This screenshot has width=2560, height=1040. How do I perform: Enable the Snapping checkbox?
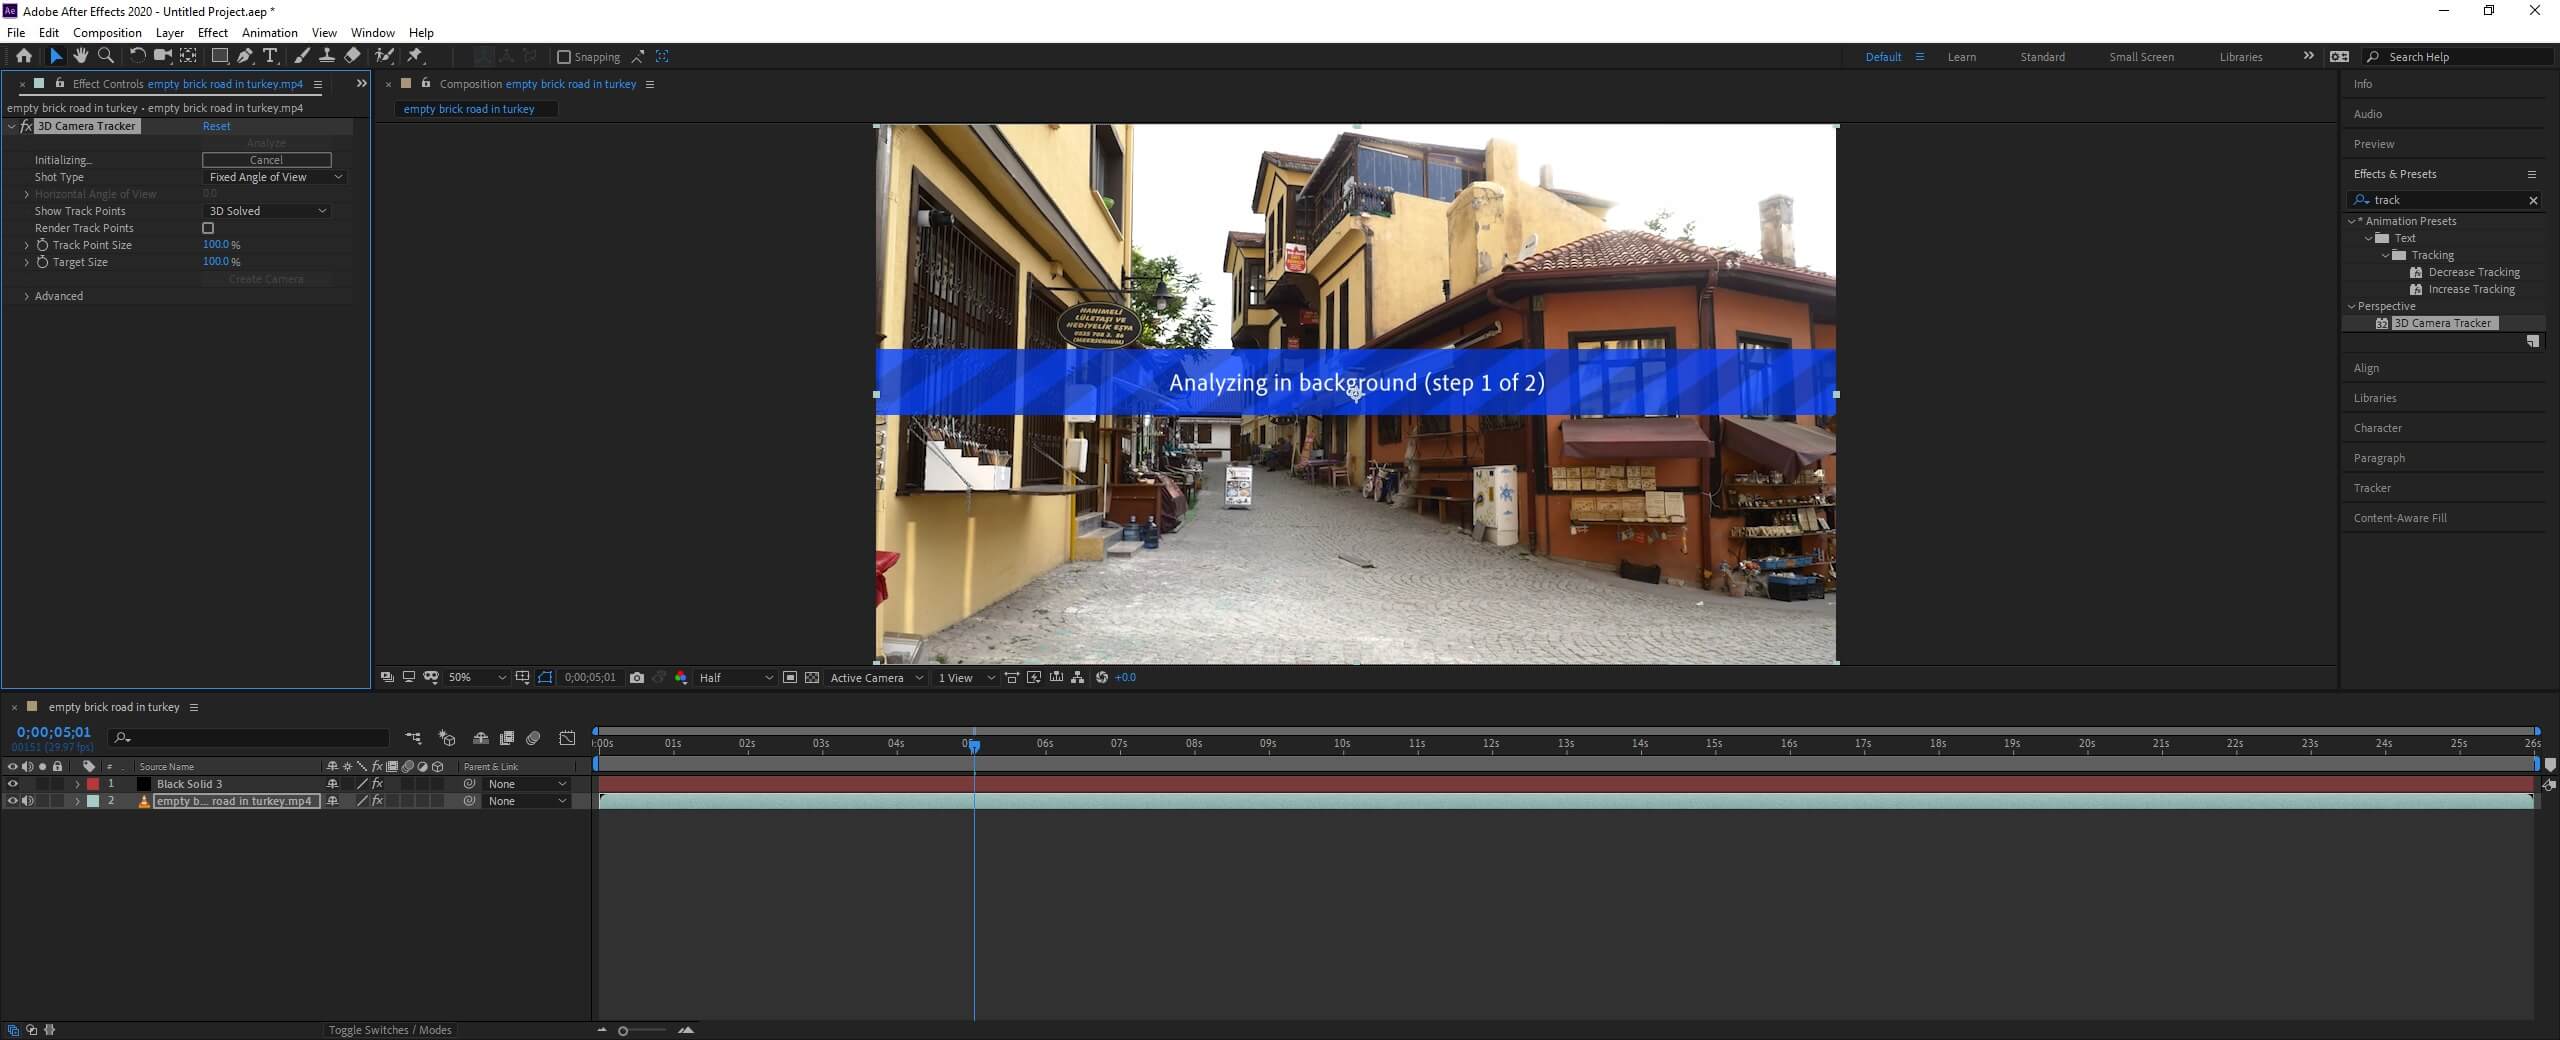pos(564,57)
